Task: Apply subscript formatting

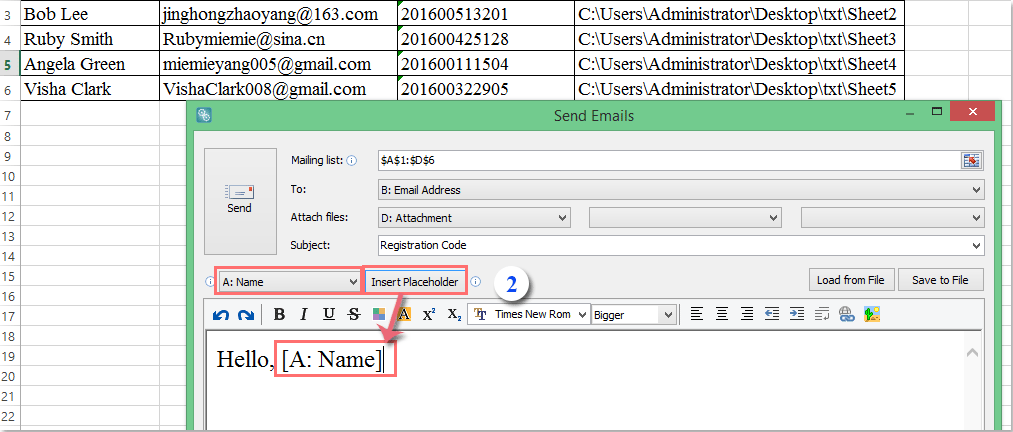Action: [x=454, y=314]
